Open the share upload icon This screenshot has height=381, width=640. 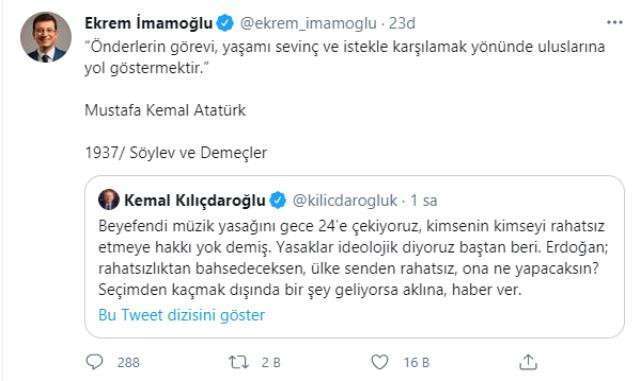tap(528, 362)
